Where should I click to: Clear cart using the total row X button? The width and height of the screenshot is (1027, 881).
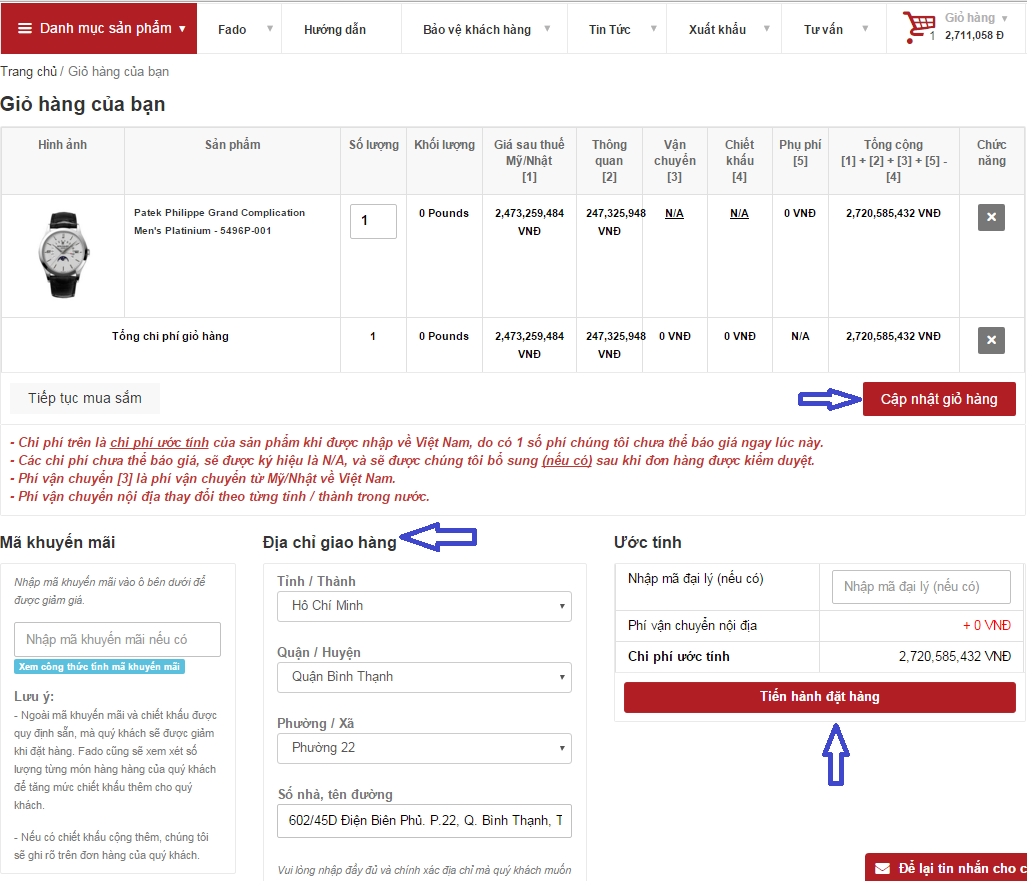tap(991, 340)
